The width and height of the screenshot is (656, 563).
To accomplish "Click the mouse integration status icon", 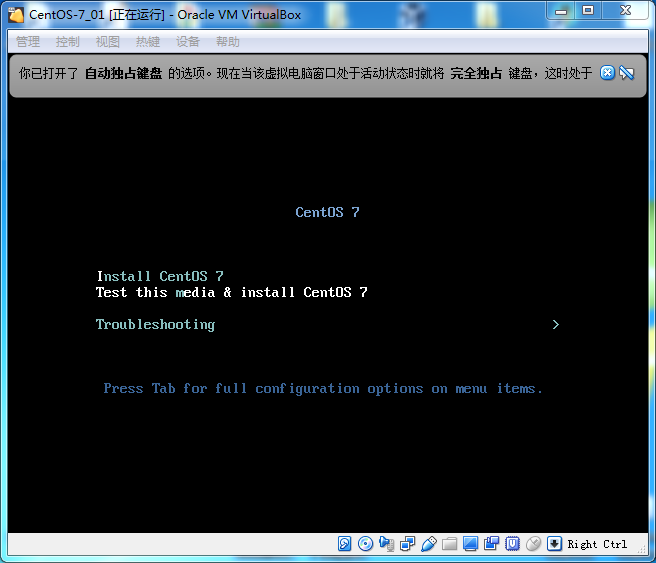I will (x=533, y=544).
